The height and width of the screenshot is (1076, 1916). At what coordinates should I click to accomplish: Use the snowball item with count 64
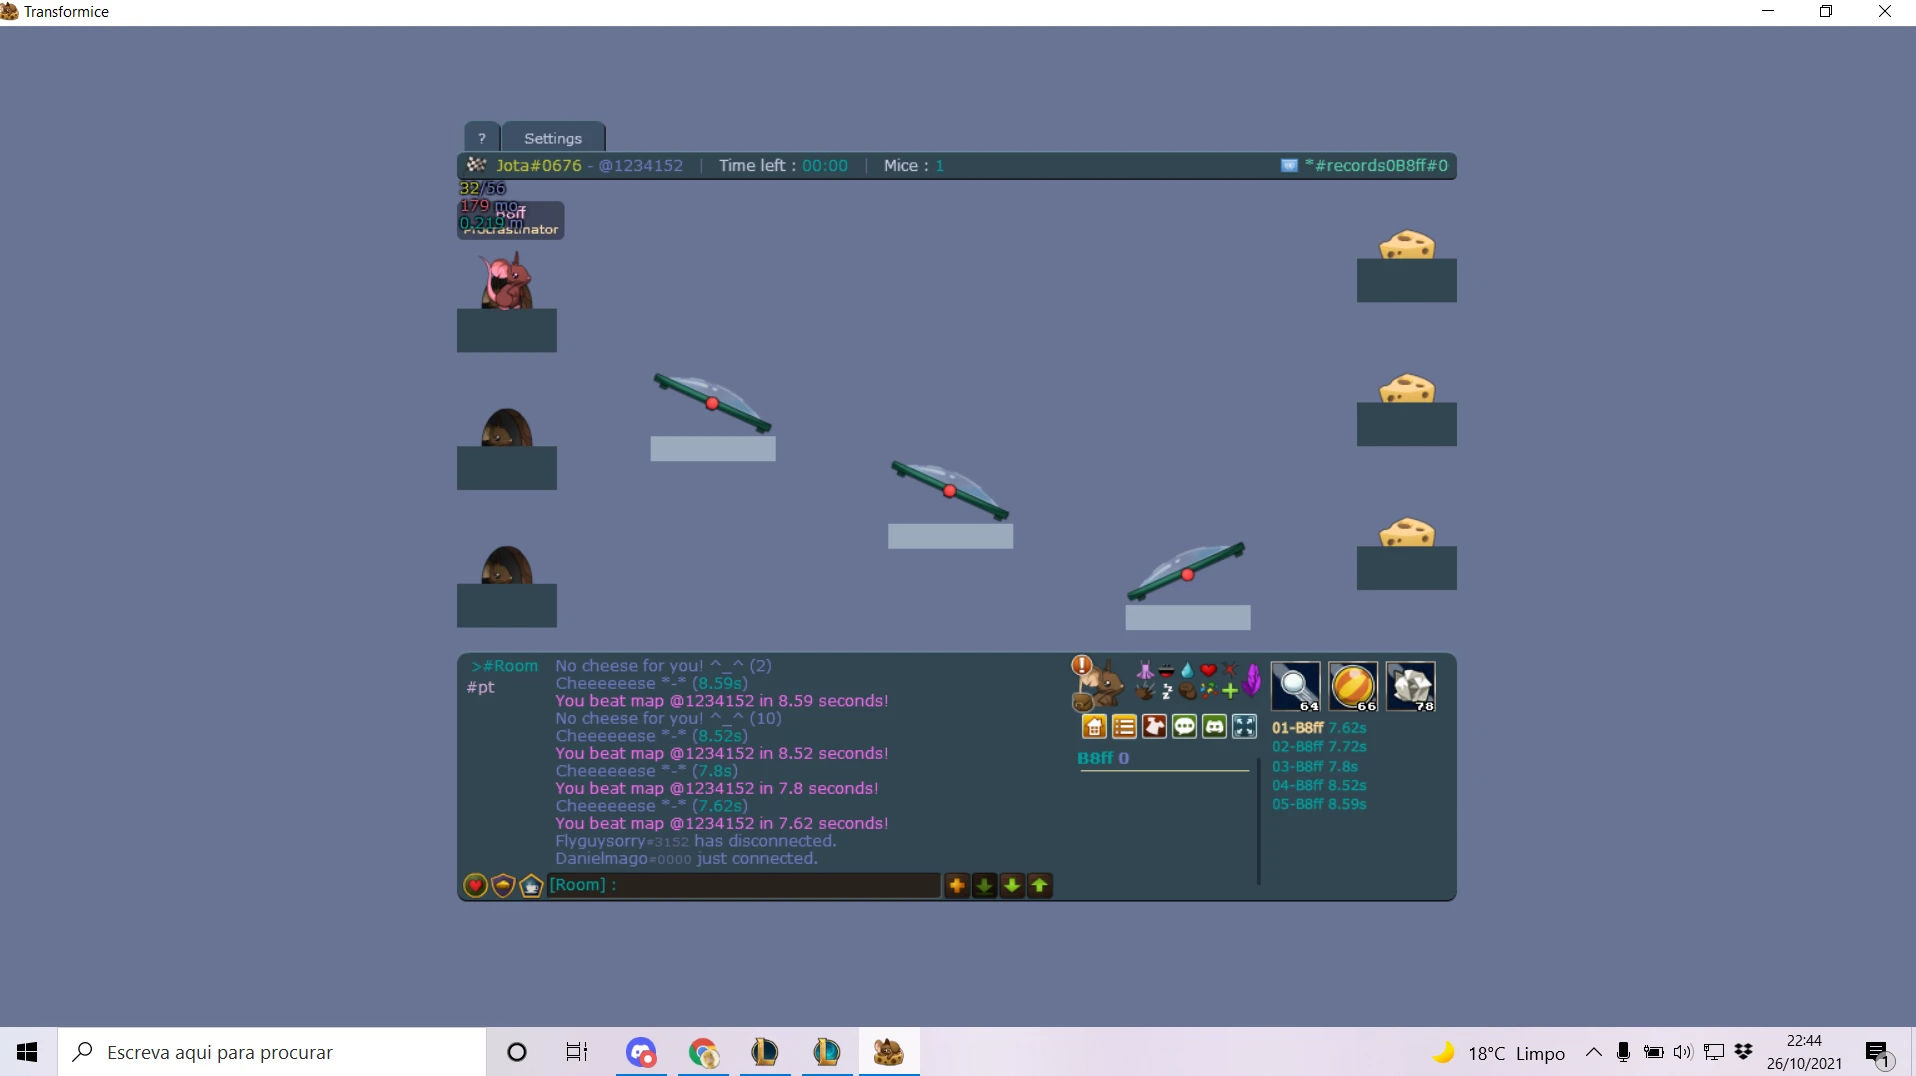(x=1296, y=687)
